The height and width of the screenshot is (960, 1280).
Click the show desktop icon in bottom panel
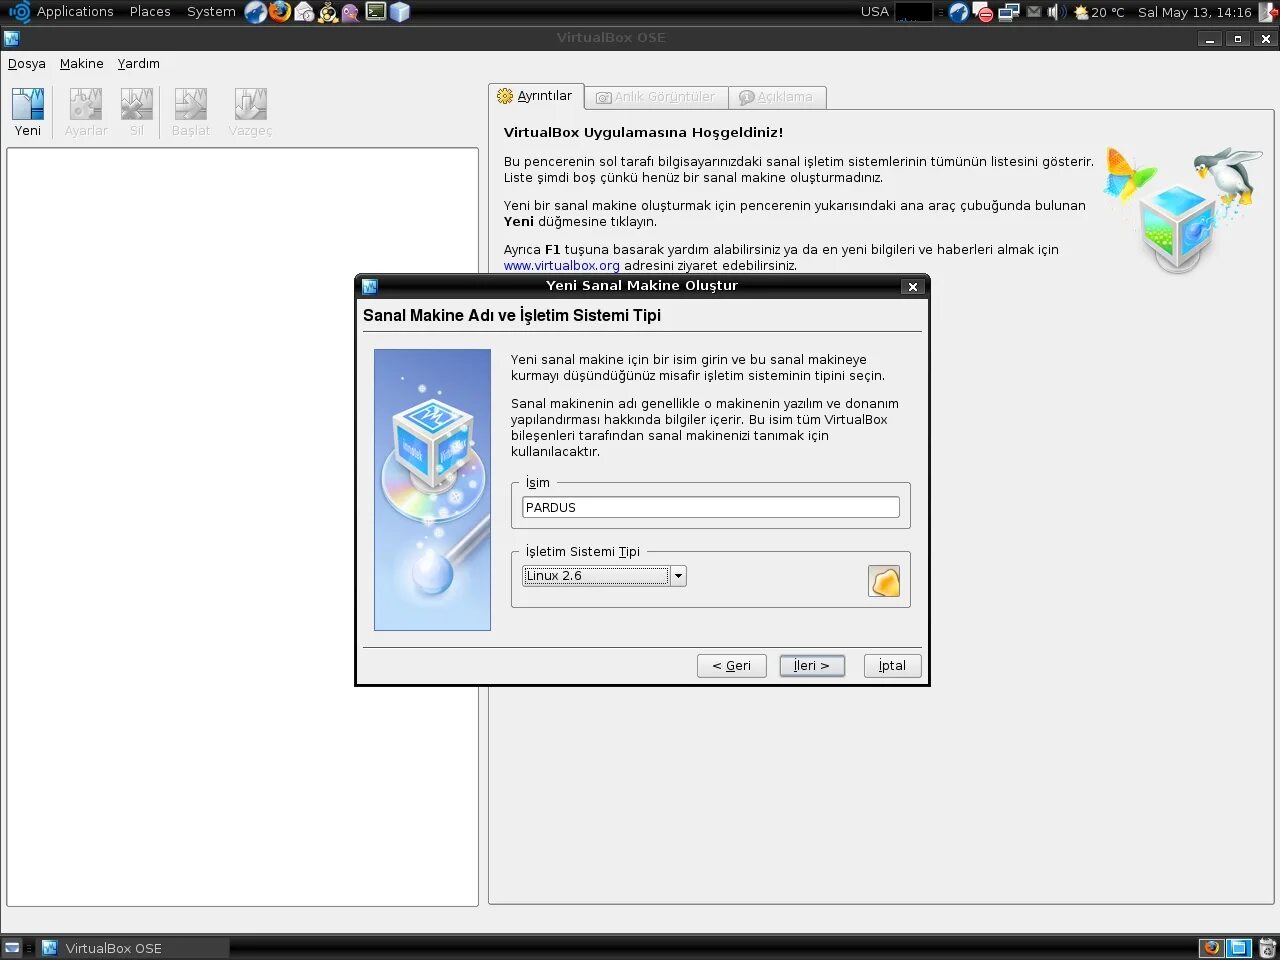pyautogui.click(x=12, y=948)
